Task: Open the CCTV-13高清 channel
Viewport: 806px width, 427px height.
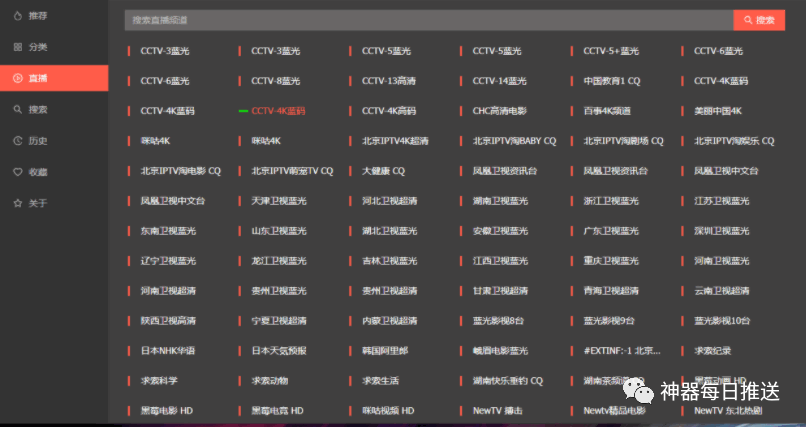Action: coord(389,81)
